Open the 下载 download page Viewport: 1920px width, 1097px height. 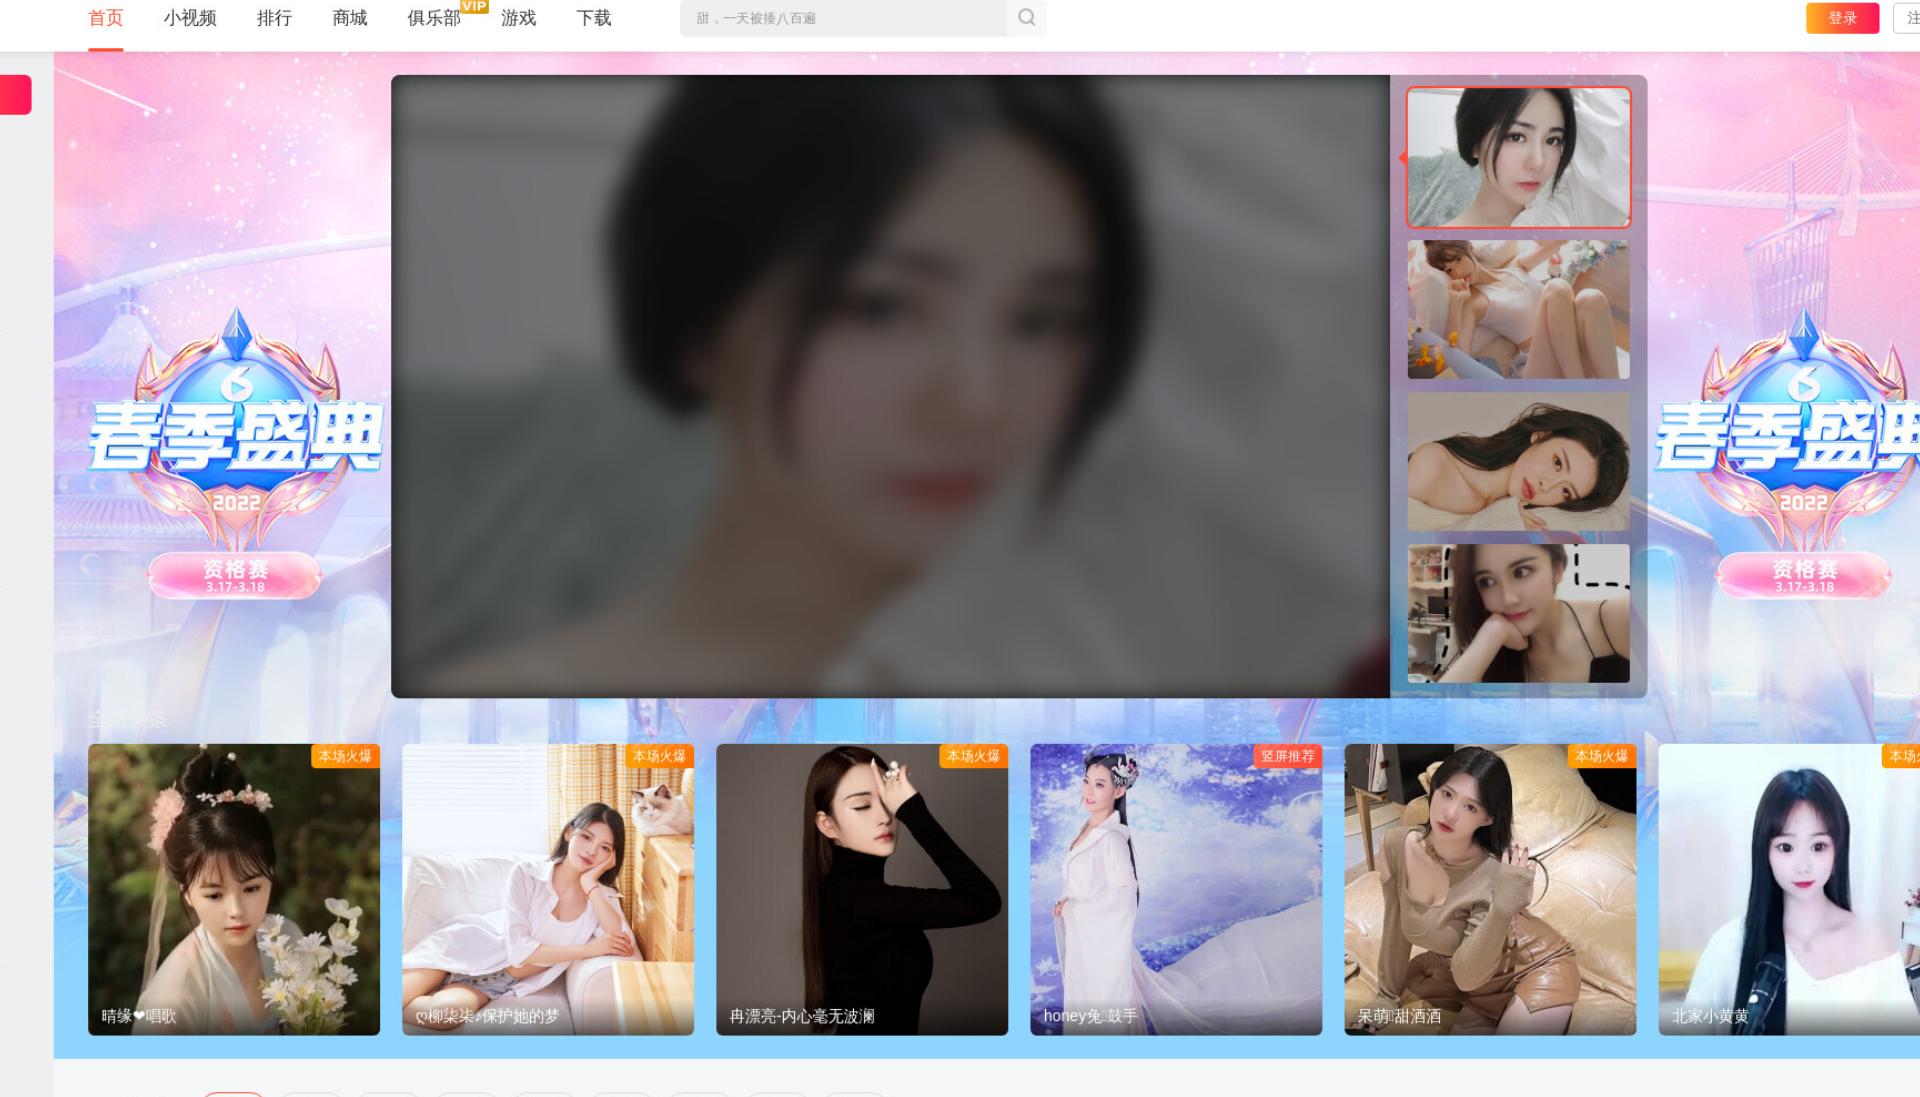click(594, 18)
